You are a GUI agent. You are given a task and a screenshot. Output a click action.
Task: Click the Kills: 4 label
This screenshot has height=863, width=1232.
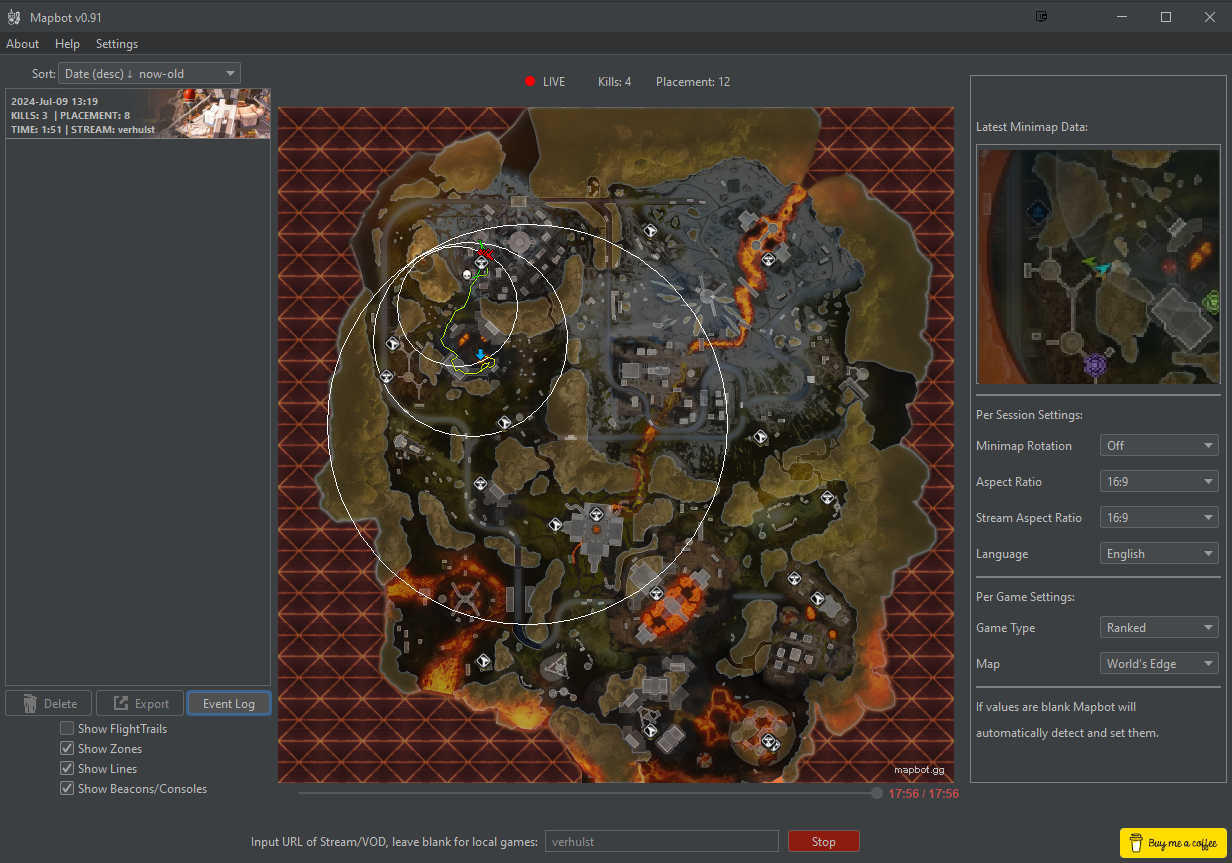click(x=614, y=82)
